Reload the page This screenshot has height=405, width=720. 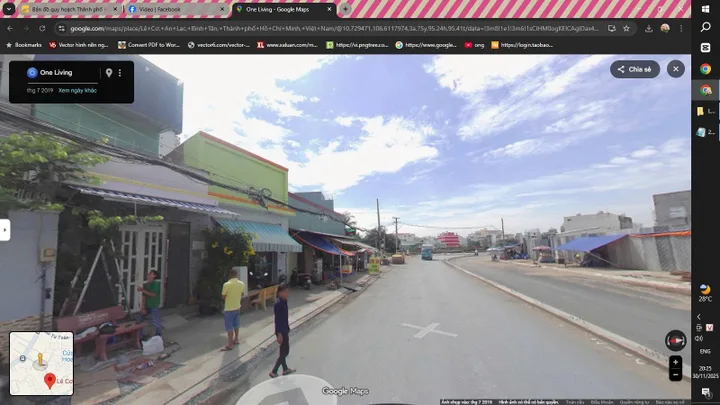pyautogui.click(x=42, y=28)
